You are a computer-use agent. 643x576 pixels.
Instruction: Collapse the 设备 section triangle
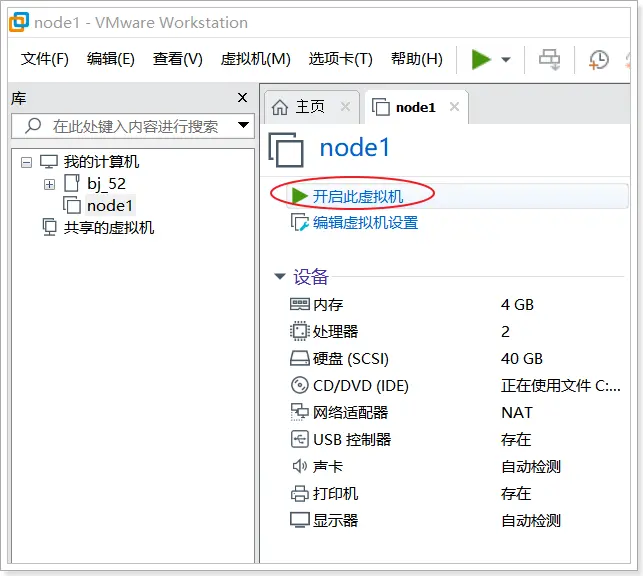click(280, 276)
